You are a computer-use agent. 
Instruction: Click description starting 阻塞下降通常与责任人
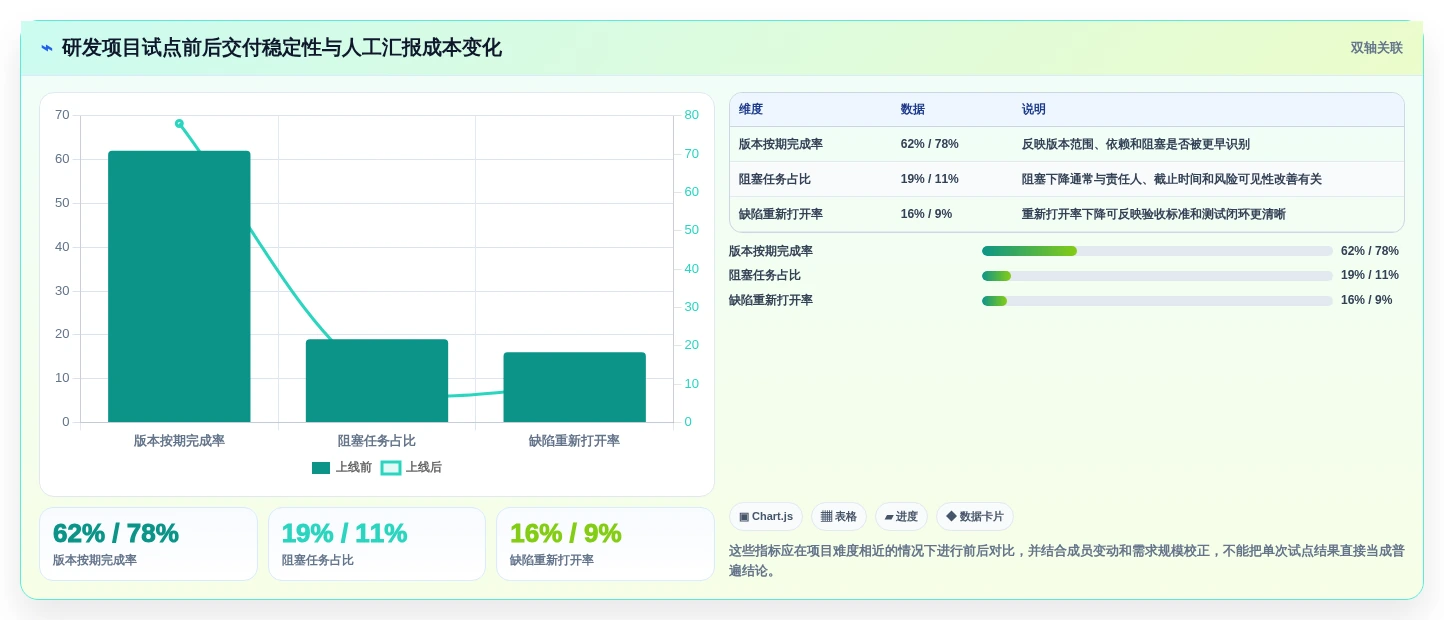(1172, 179)
